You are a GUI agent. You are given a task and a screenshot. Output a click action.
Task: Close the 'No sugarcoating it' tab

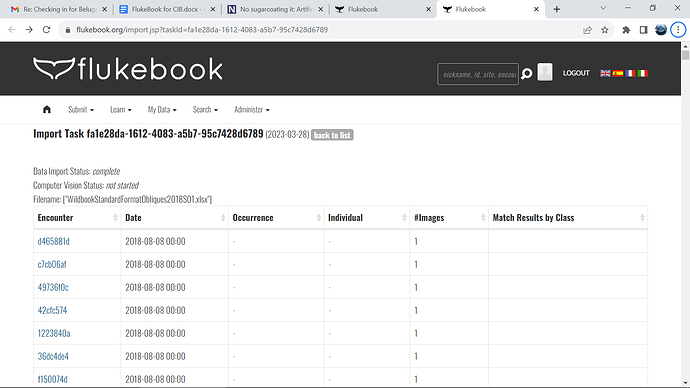click(x=320, y=9)
